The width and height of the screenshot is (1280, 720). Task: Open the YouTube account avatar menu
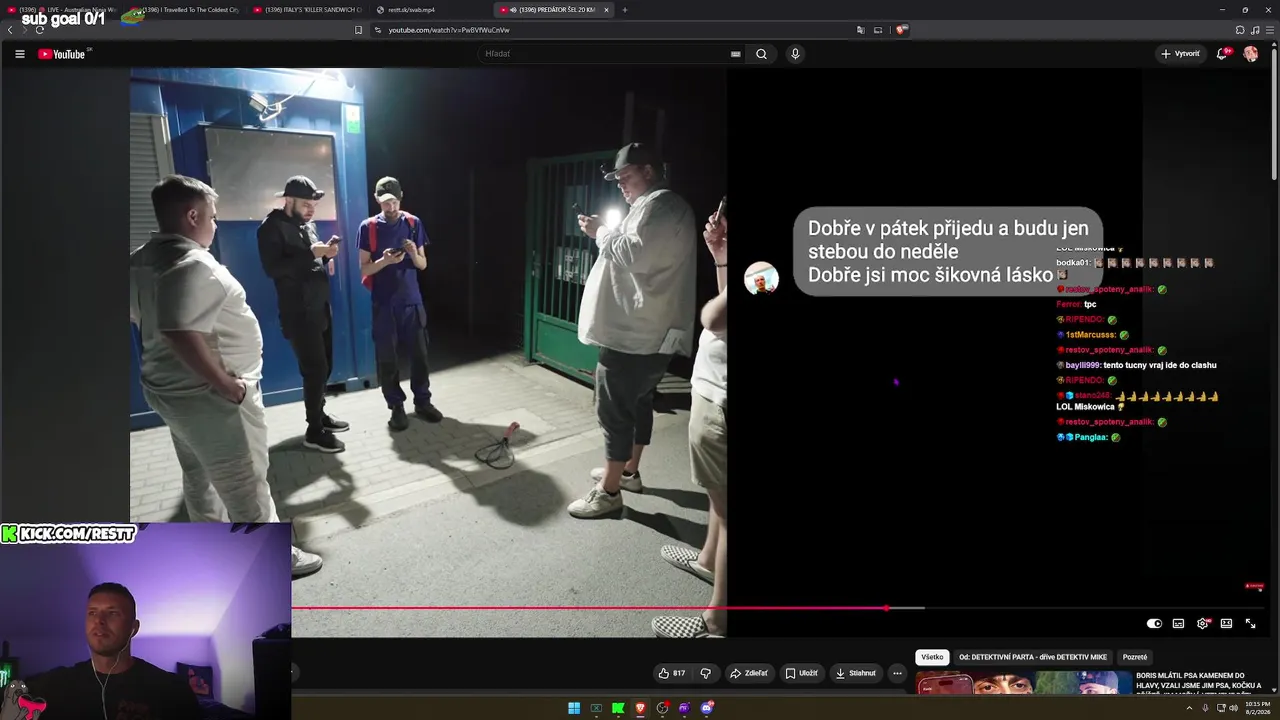tap(1250, 54)
